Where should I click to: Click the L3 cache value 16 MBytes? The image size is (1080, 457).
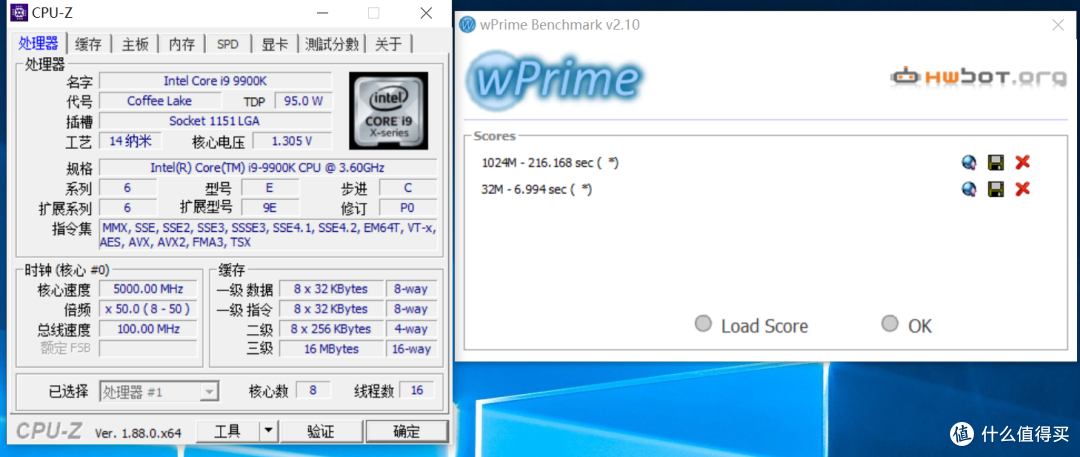tap(331, 349)
